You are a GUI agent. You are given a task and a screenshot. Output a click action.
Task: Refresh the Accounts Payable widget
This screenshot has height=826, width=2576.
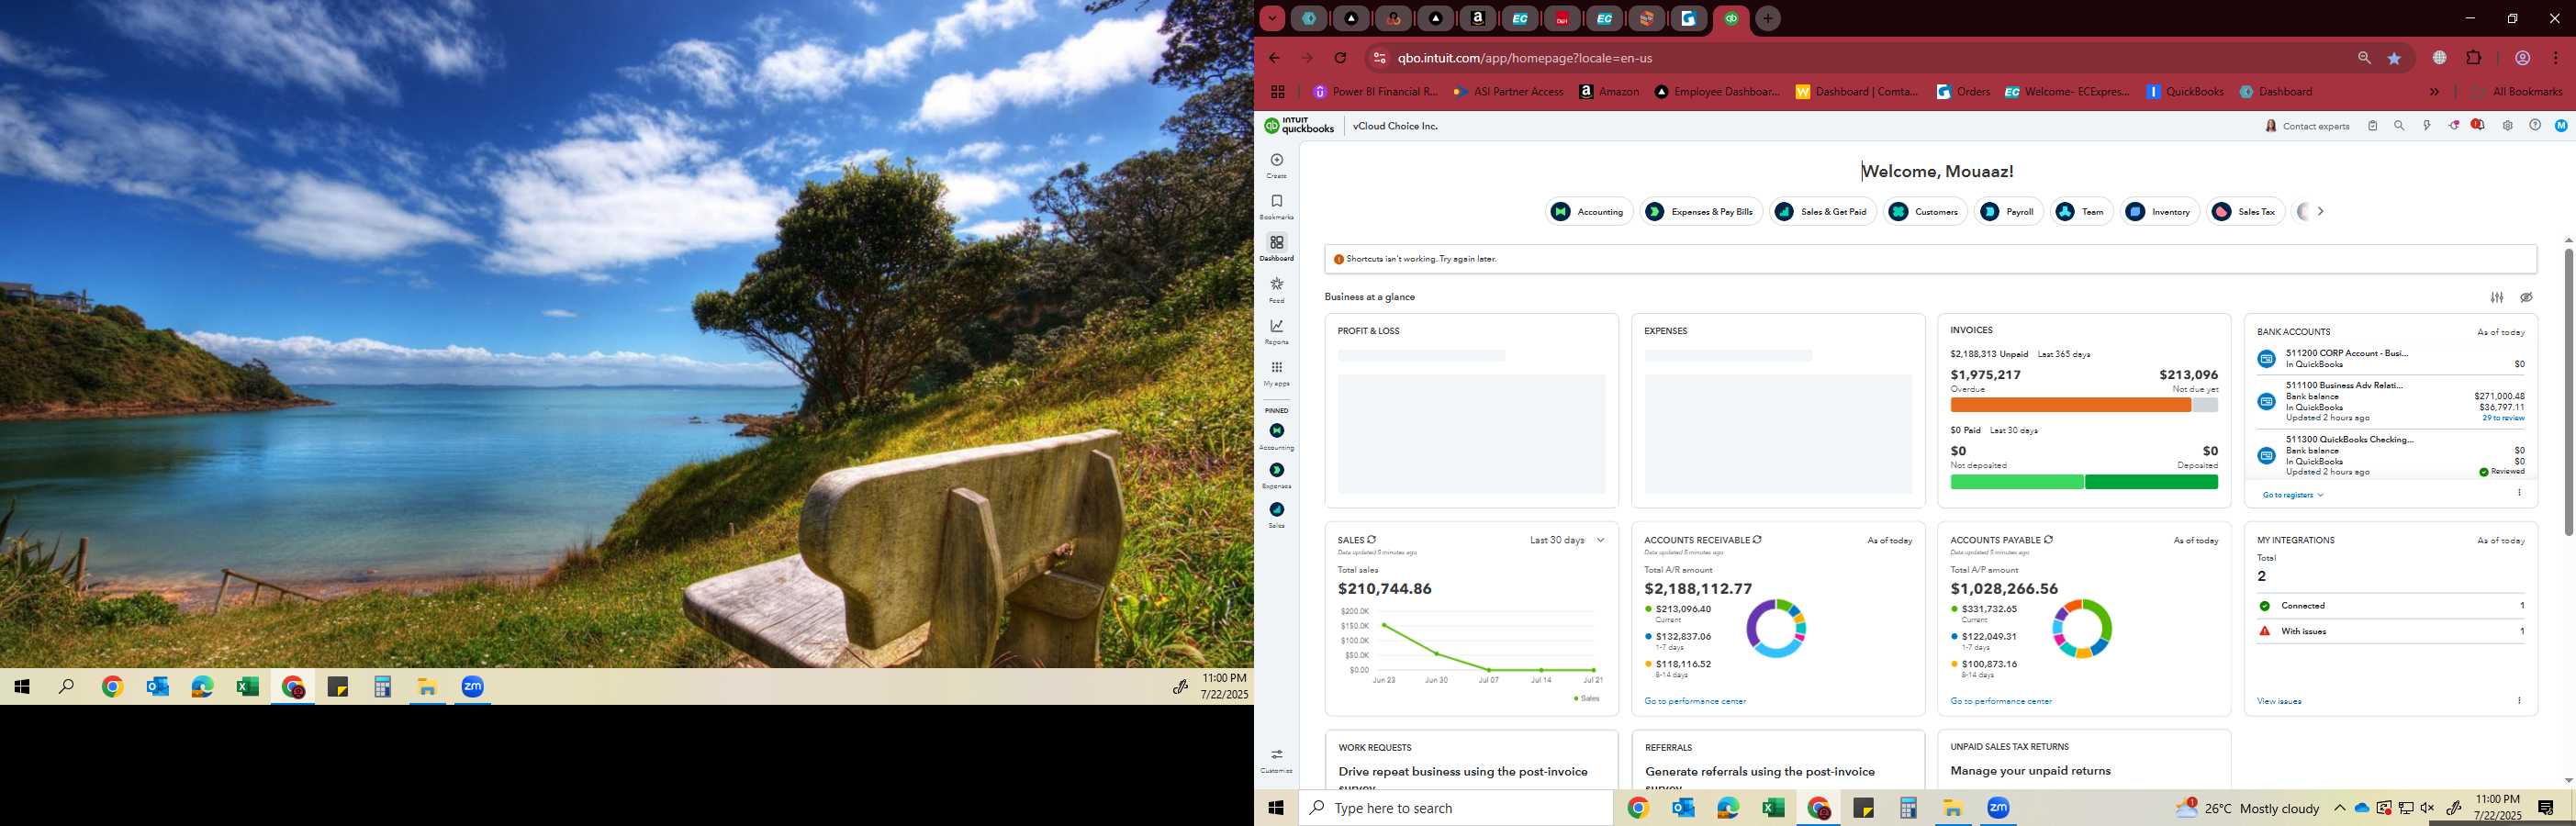(2048, 540)
